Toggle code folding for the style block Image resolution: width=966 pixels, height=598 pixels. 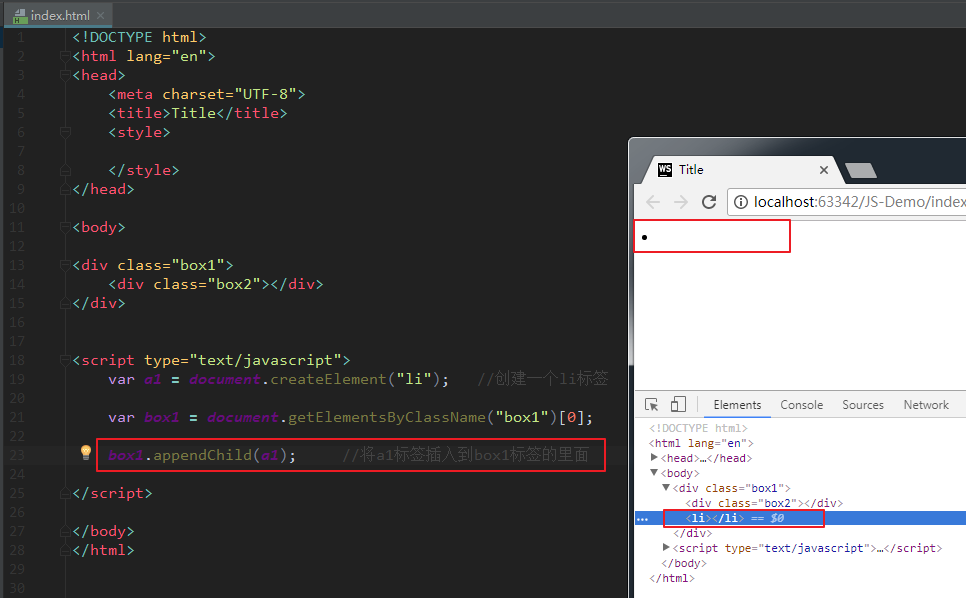click(x=65, y=131)
